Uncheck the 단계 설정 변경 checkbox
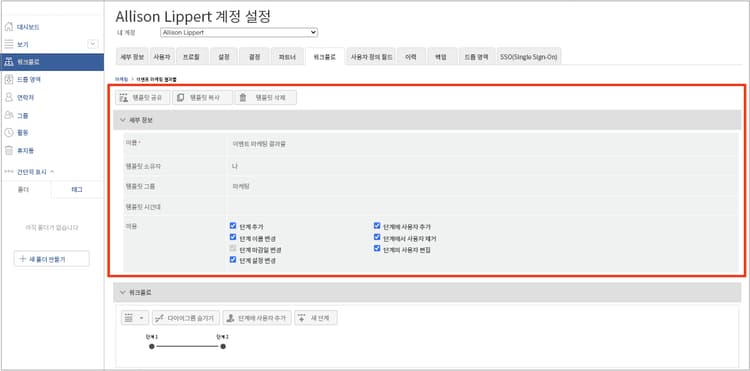This screenshot has height=371, width=750. 233,260
